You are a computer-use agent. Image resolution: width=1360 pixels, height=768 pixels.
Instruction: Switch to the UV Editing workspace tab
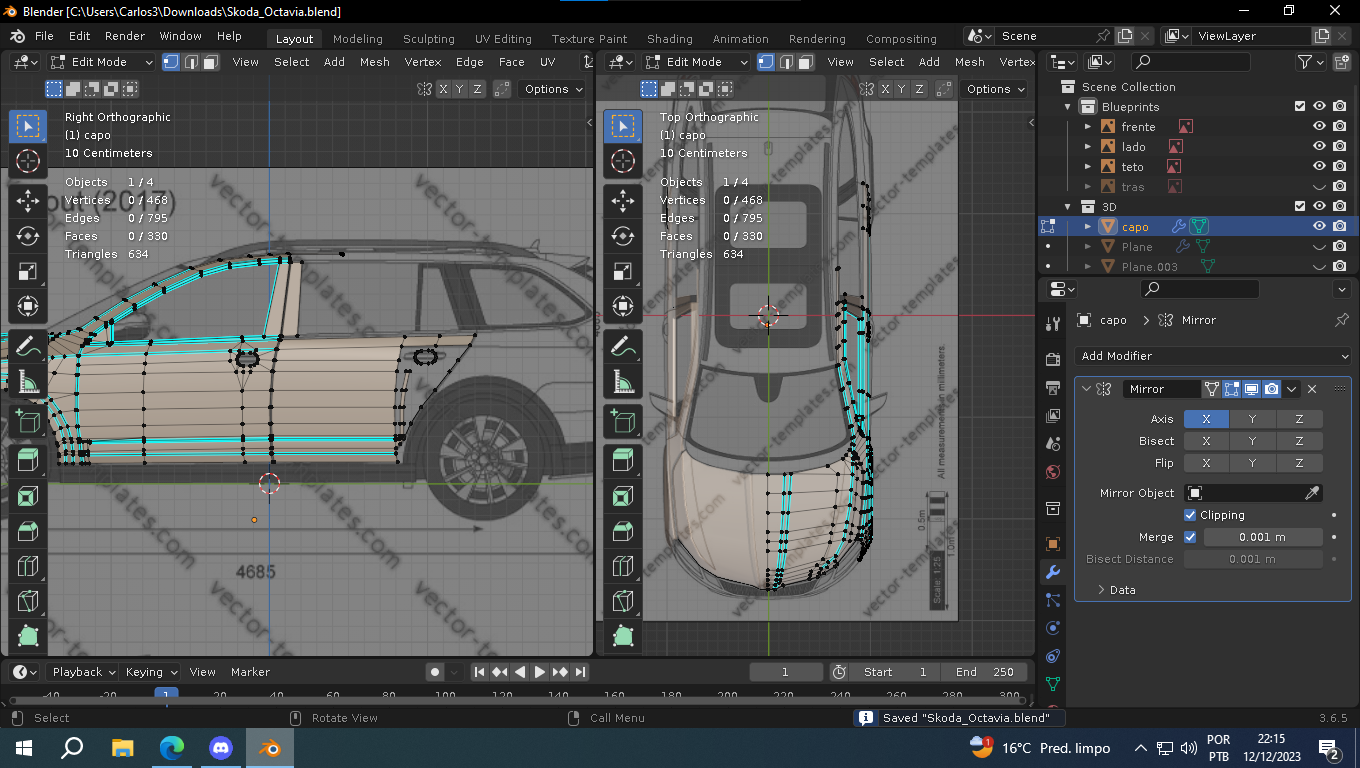pos(503,39)
